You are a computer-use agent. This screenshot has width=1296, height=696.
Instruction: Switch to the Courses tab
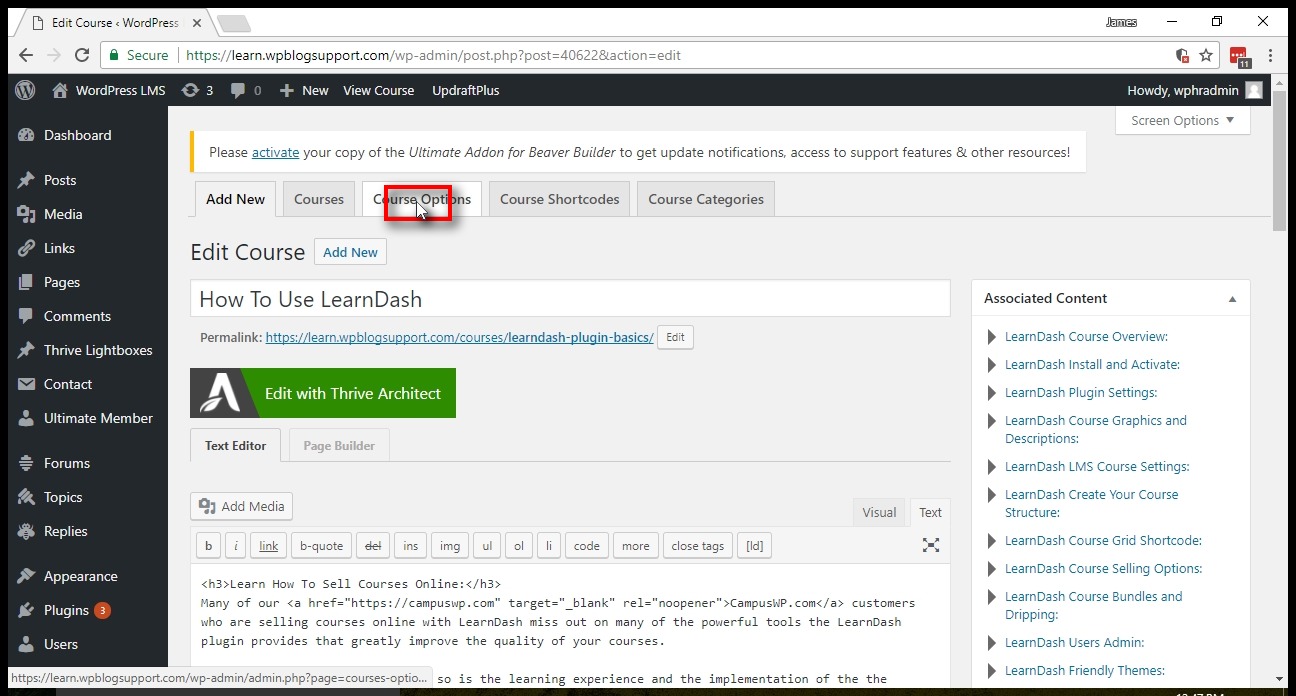[319, 199]
